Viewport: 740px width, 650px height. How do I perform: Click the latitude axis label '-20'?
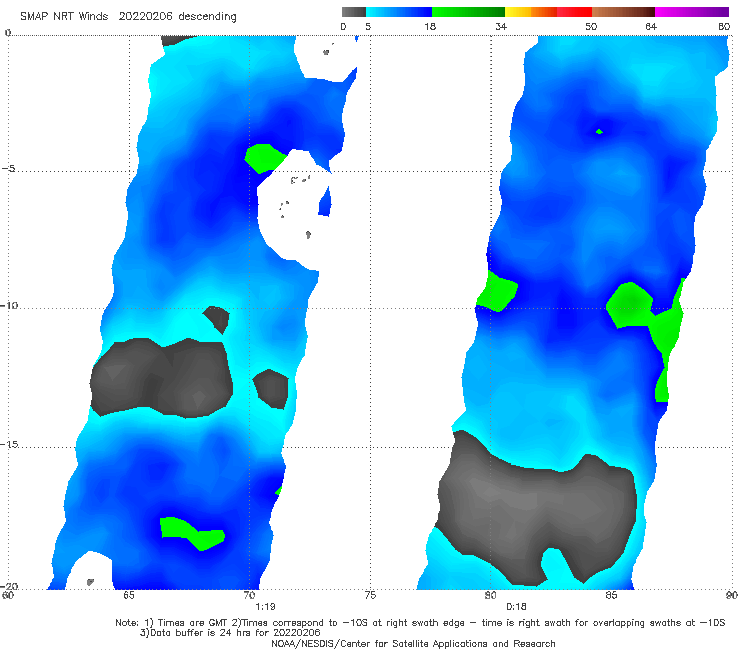point(9,586)
